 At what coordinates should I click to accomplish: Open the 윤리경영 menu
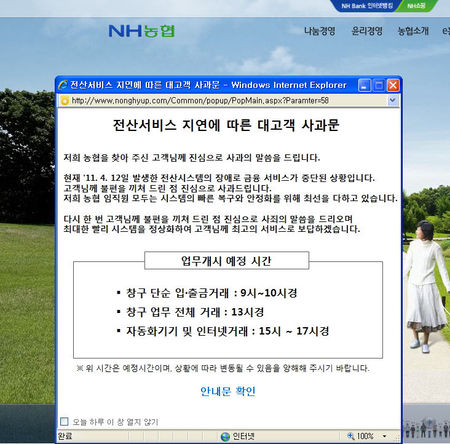coord(367,31)
